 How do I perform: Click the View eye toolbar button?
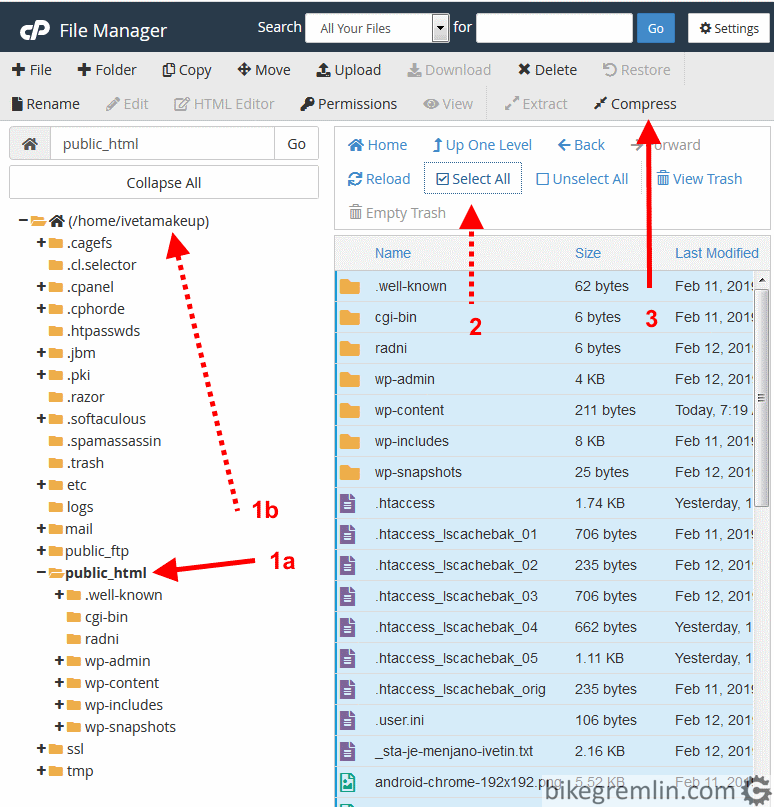click(x=448, y=104)
